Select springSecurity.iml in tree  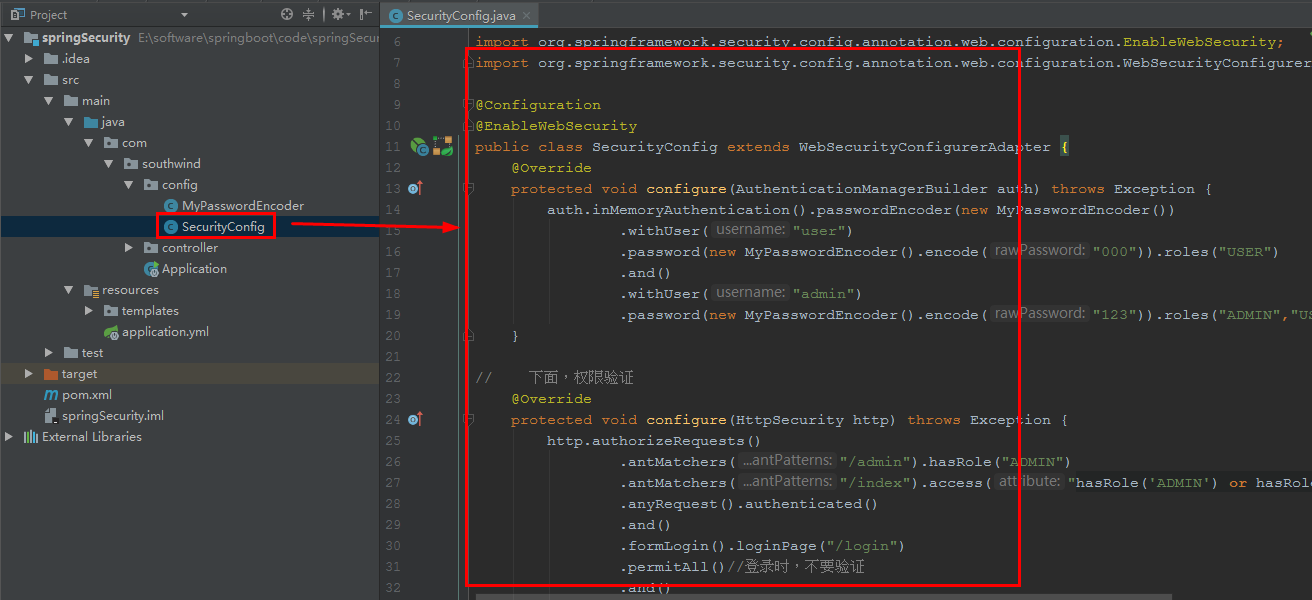coord(113,416)
